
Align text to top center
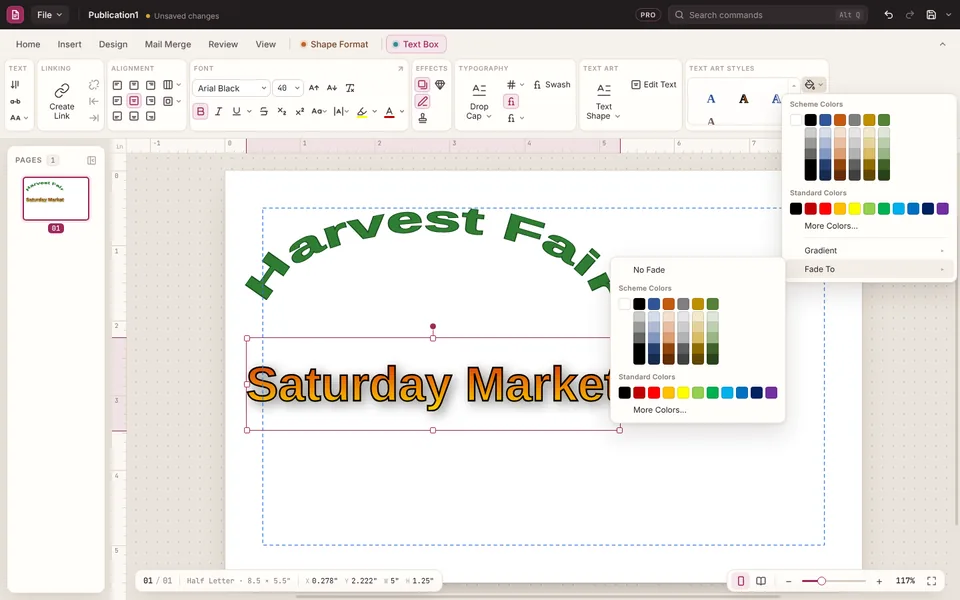tap(134, 85)
